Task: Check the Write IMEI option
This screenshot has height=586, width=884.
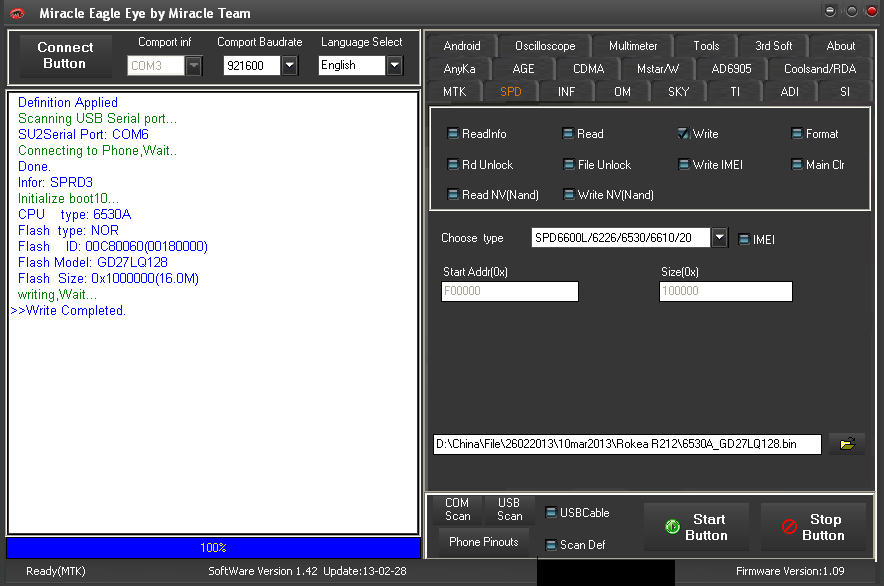Action: point(684,165)
